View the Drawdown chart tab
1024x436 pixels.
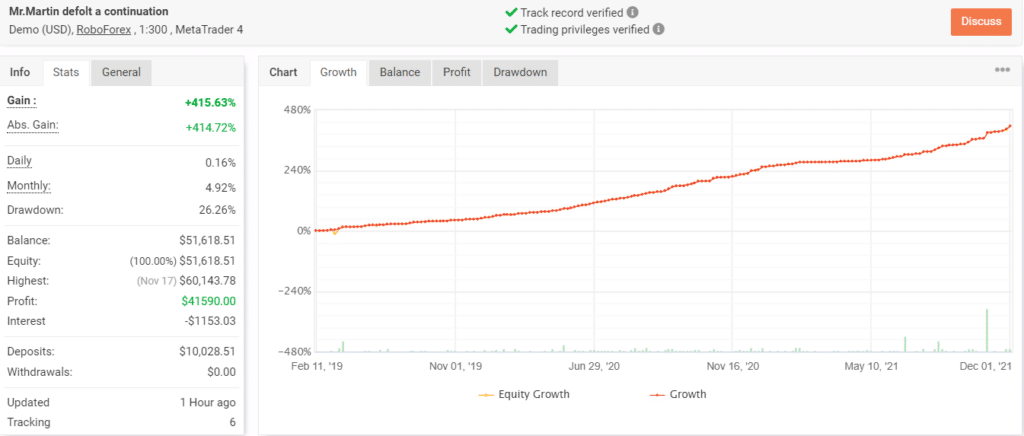[520, 72]
